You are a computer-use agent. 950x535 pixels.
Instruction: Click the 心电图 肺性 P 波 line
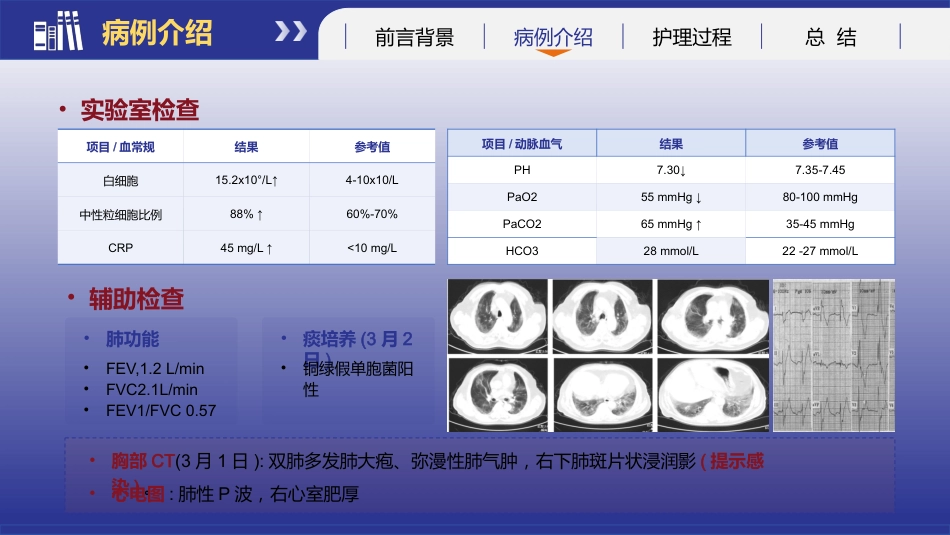(235, 494)
